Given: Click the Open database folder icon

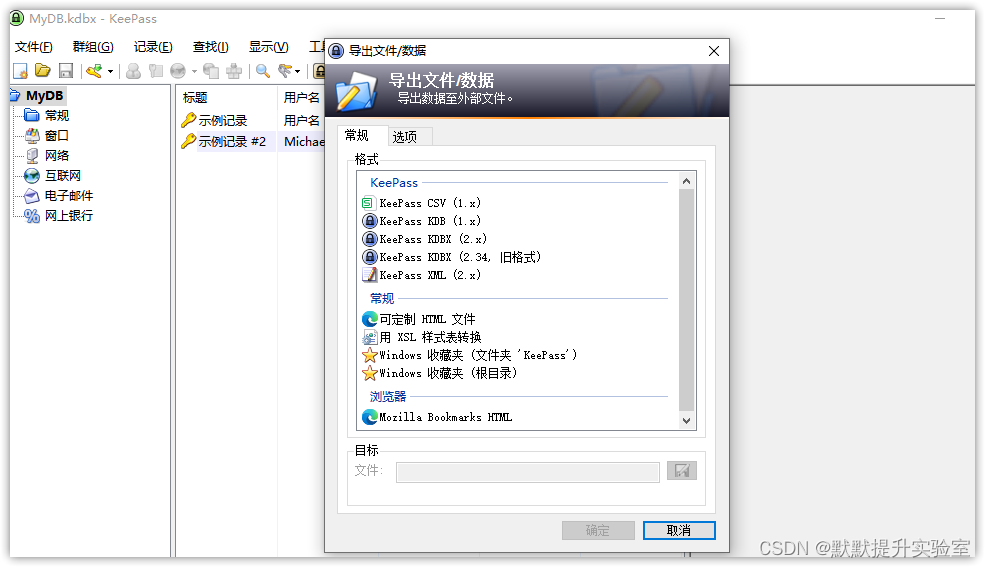Looking at the screenshot, I should 43,71.
